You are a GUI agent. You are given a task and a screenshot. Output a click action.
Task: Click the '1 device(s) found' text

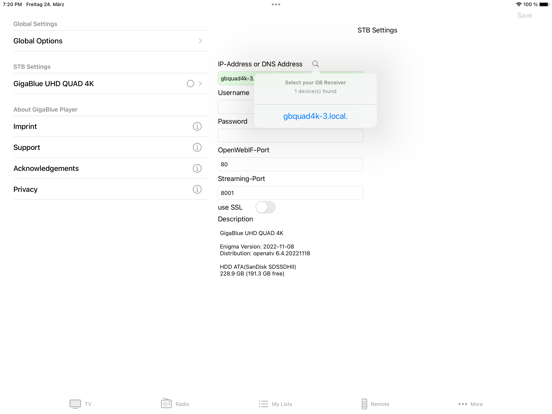pos(315,91)
